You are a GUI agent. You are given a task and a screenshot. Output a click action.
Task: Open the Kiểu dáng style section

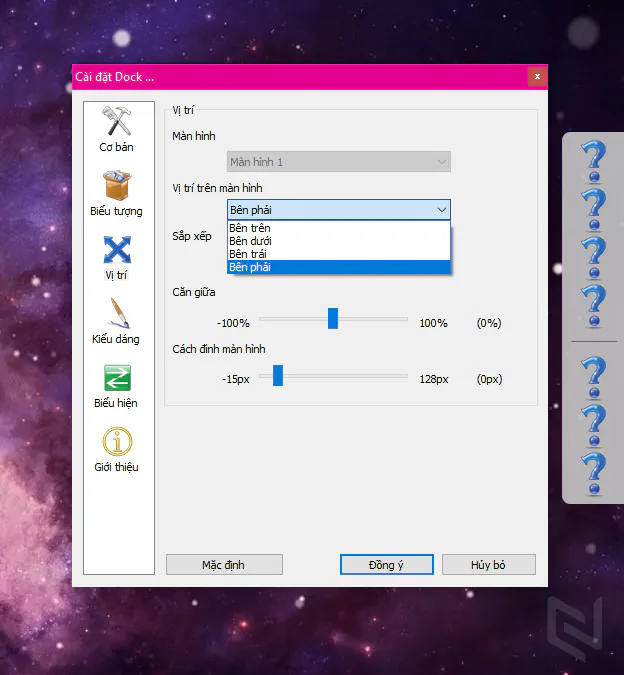pyautogui.click(x=116, y=321)
